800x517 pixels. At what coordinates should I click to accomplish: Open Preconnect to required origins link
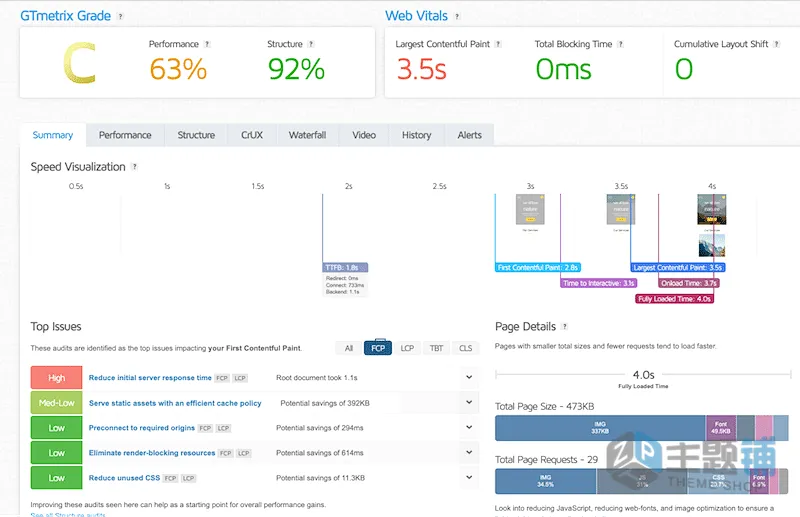pyautogui.click(x=142, y=428)
